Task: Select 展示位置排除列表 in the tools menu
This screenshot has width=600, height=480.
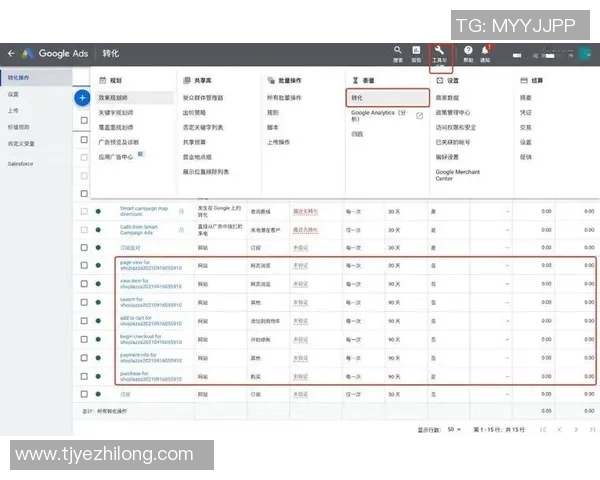Action: (206, 172)
